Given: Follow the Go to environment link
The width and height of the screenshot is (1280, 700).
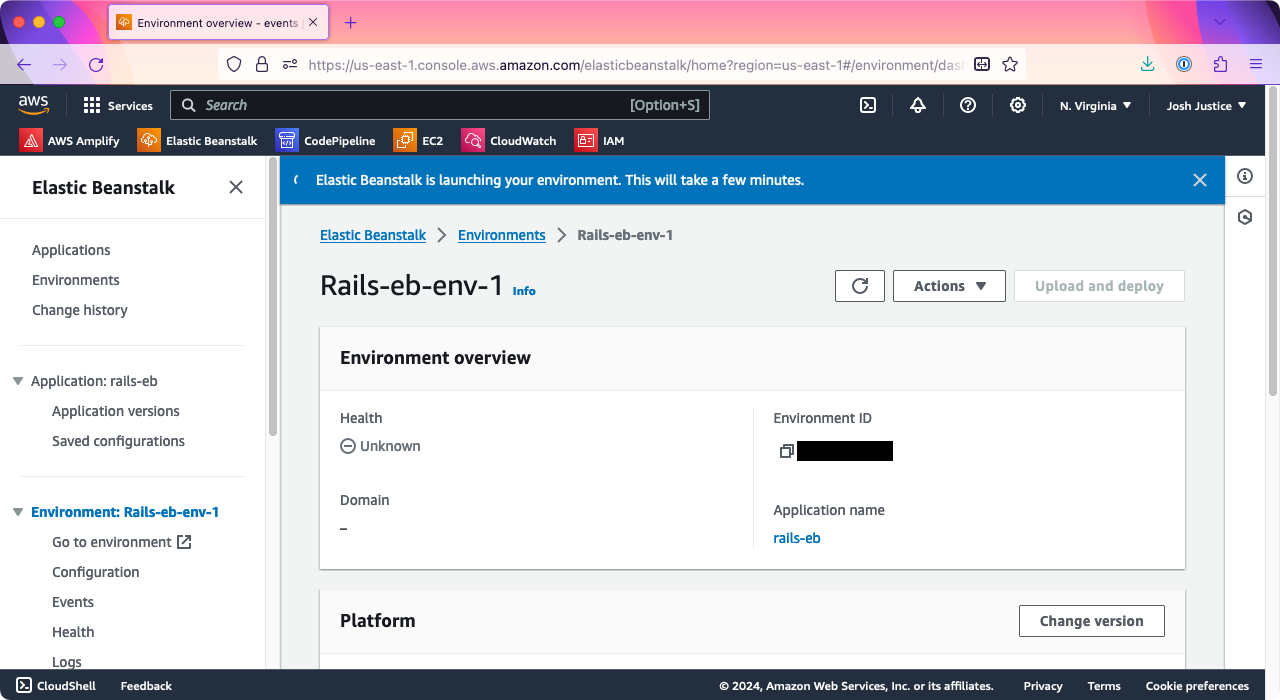Looking at the screenshot, I should pos(121,542).
